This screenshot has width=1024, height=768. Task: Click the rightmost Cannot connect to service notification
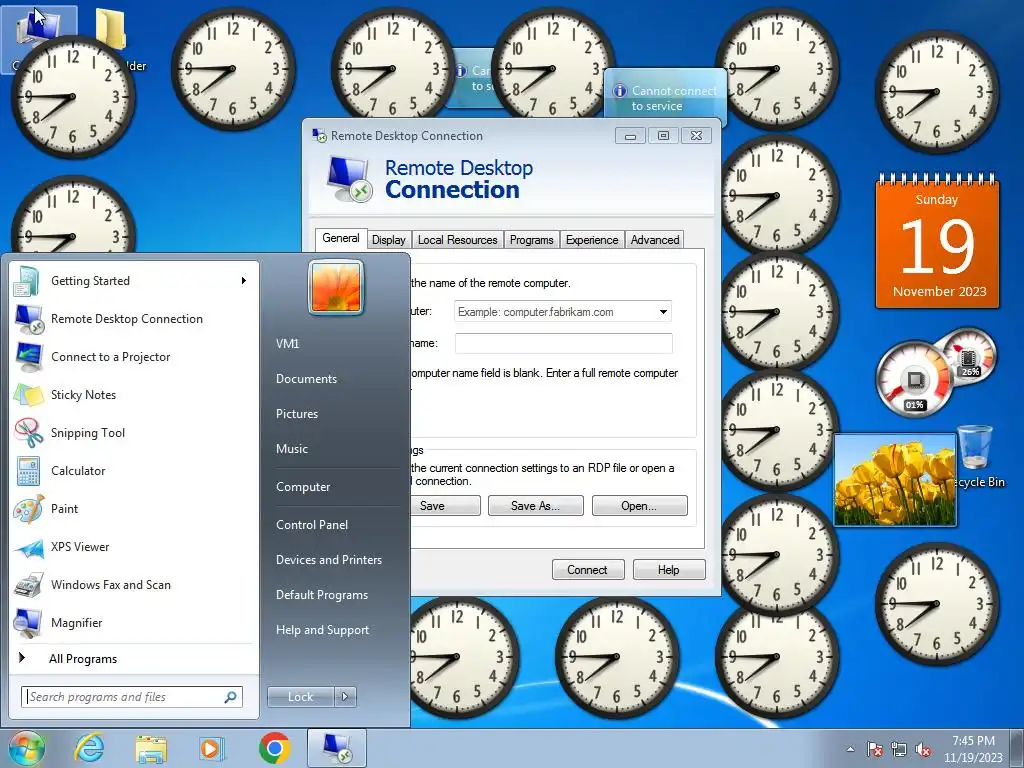(x=665, y=98)
